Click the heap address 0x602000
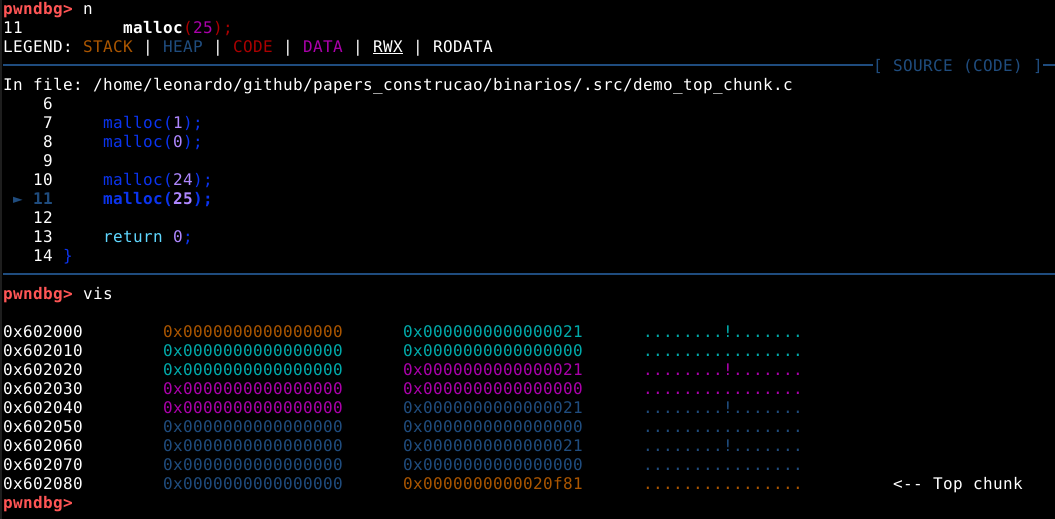This screenshot has height=519, width=1055. [43, 332]
